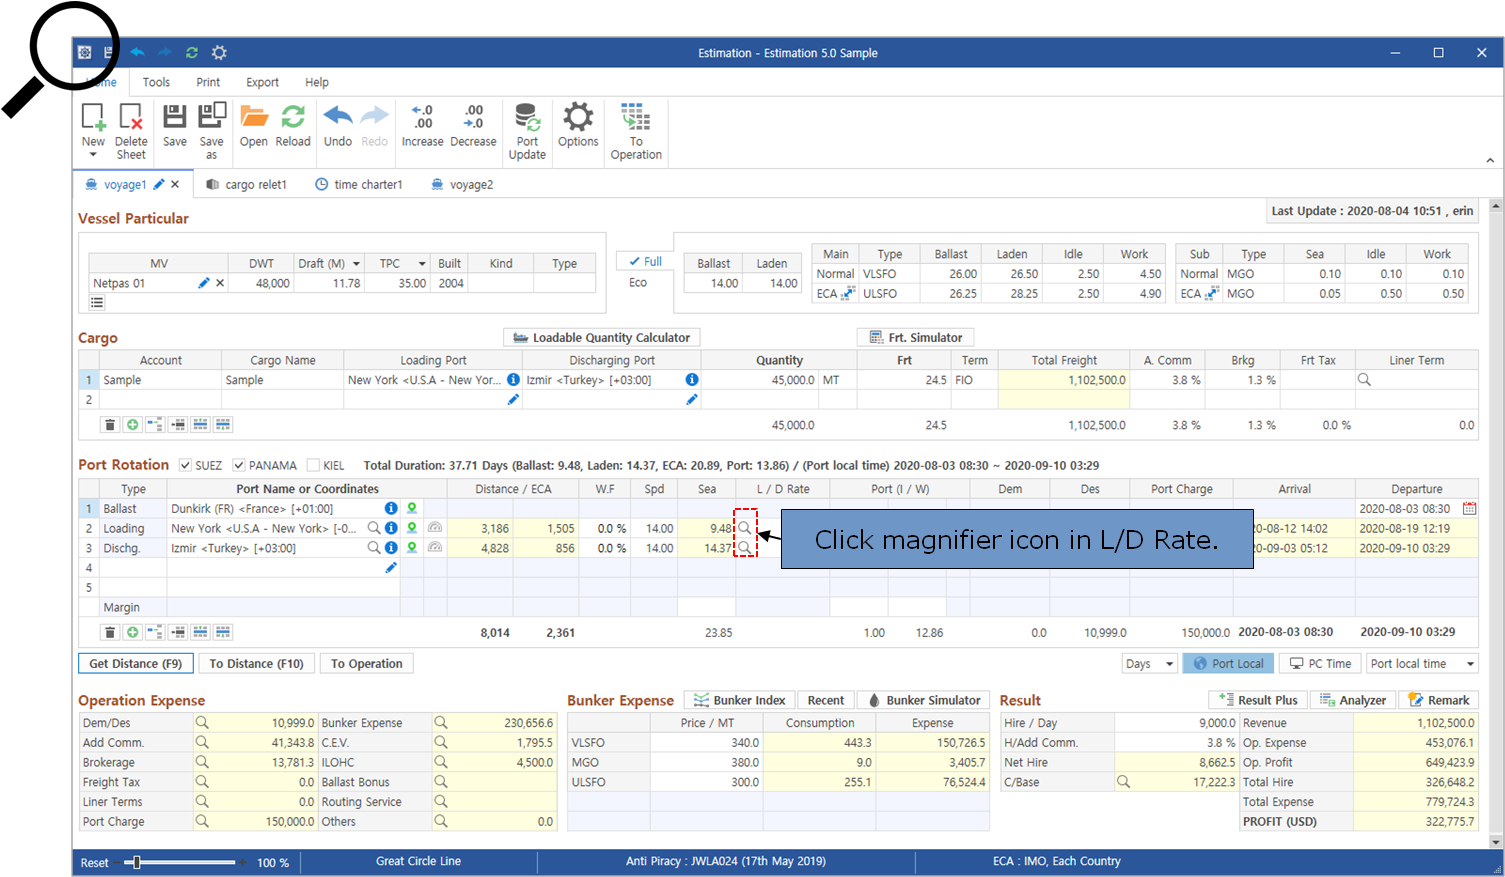Click map pin icon for Dunkirk row
The width and height of the screenshot is (1505, 877).
pyautogui.click(x=412, y=508)
